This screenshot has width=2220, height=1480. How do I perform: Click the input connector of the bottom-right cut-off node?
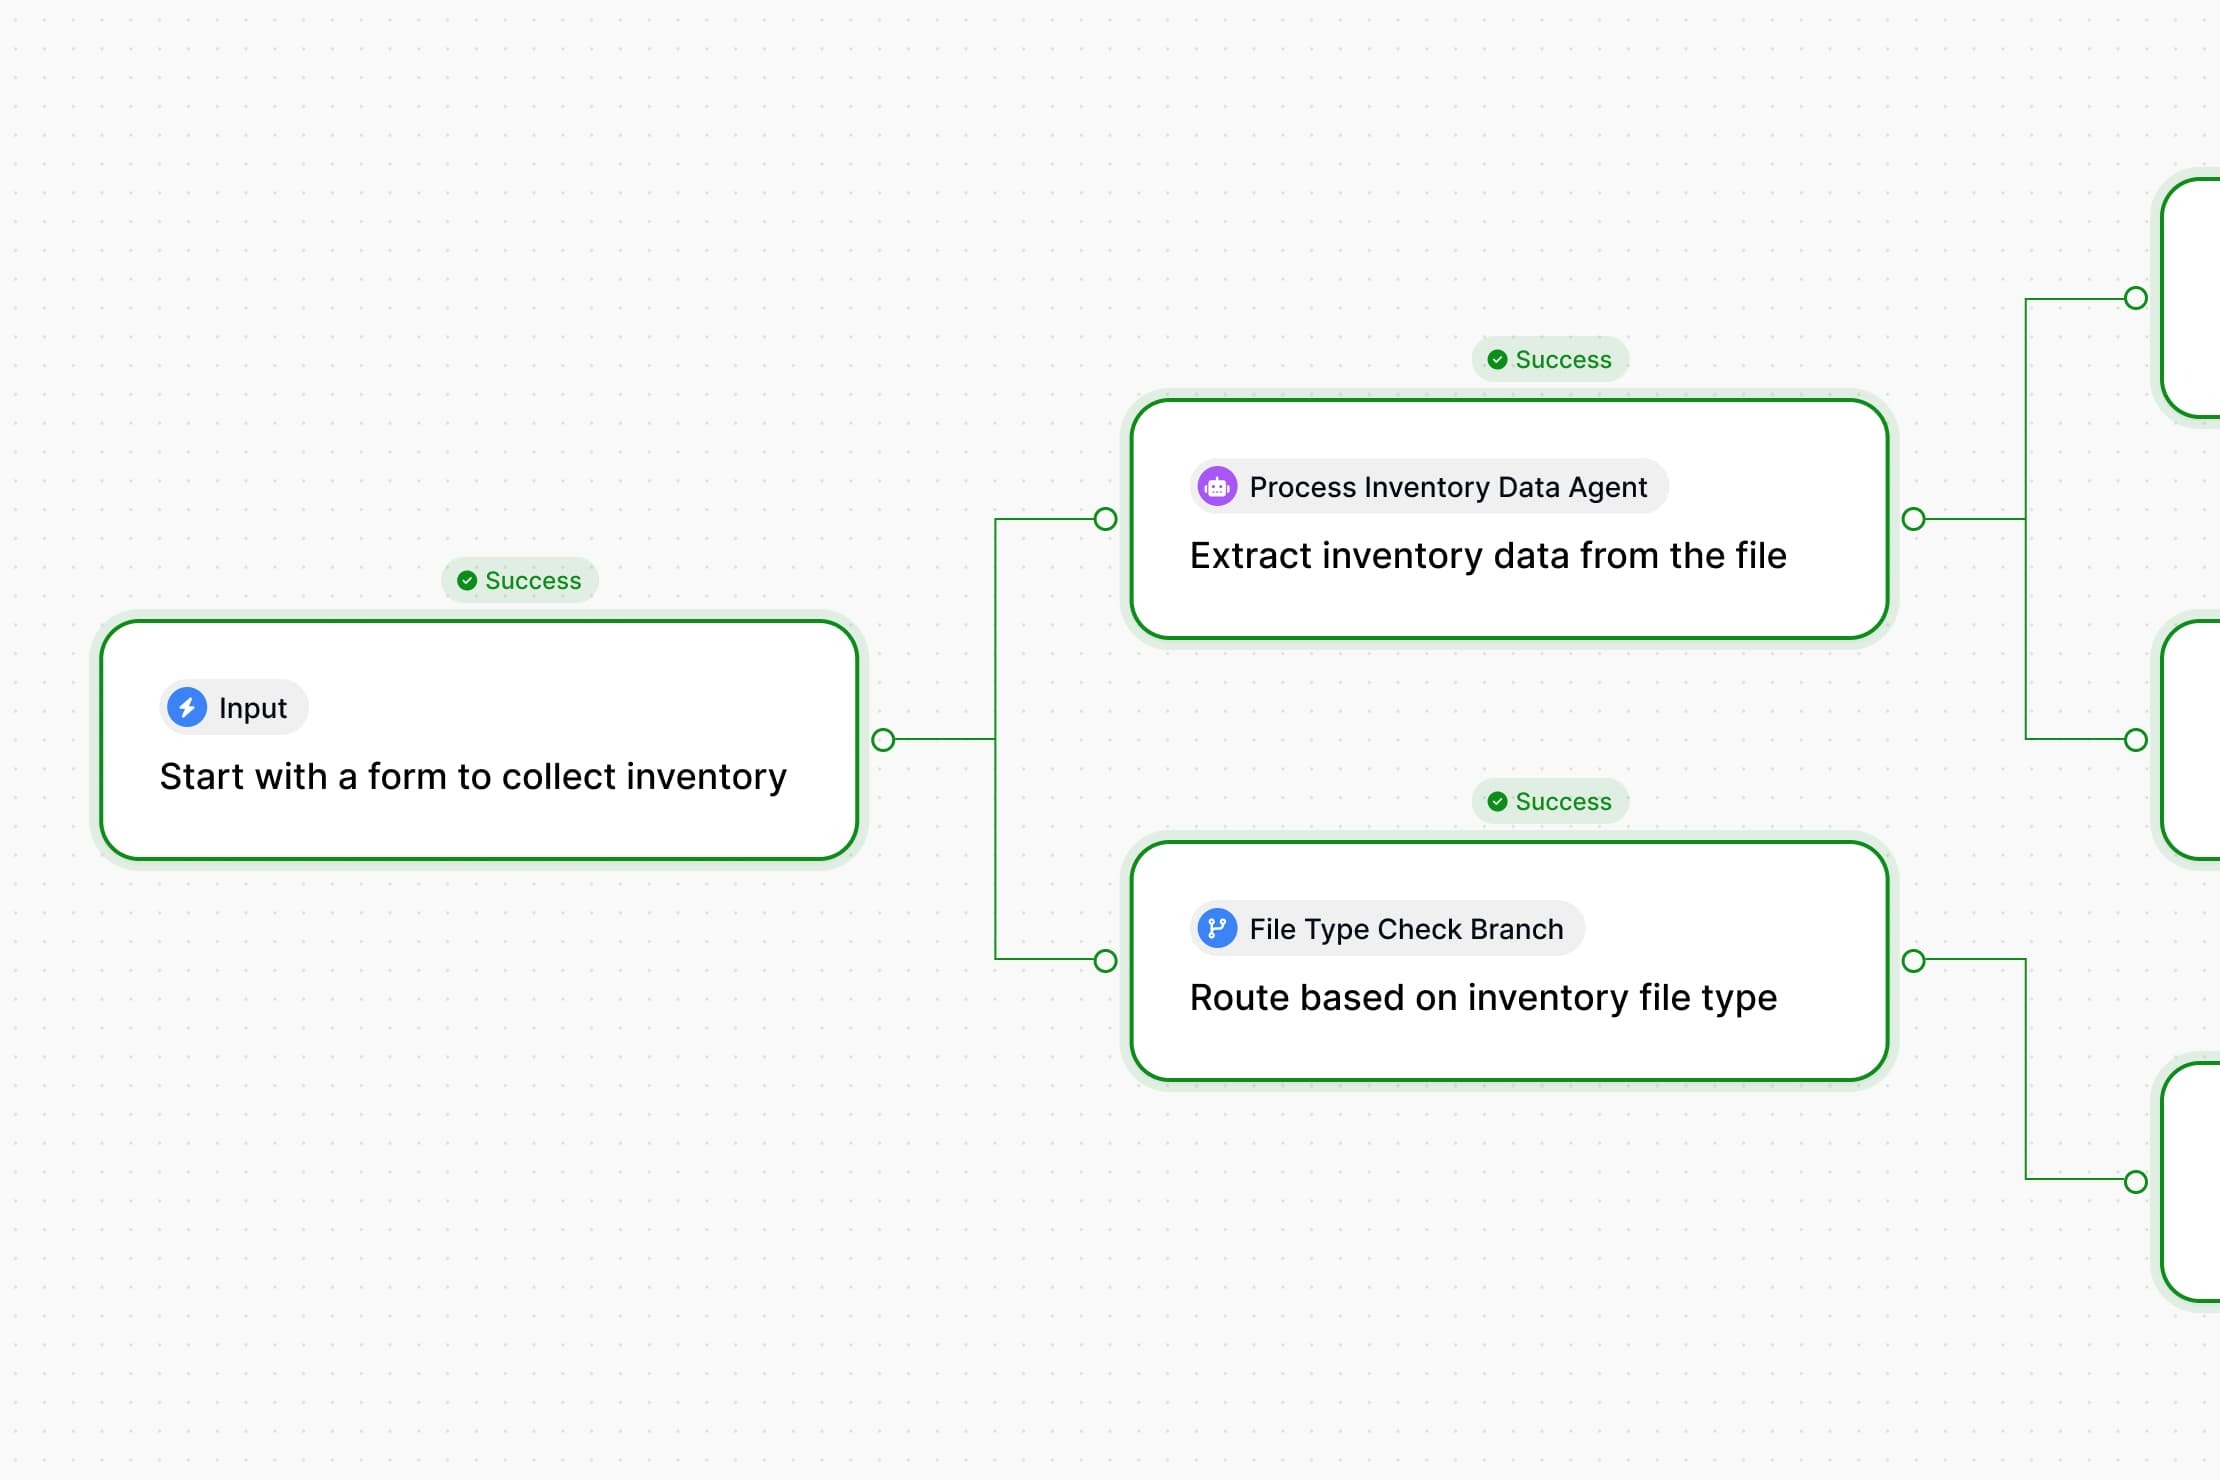pyautogui.click(x=2135, y=1182)
